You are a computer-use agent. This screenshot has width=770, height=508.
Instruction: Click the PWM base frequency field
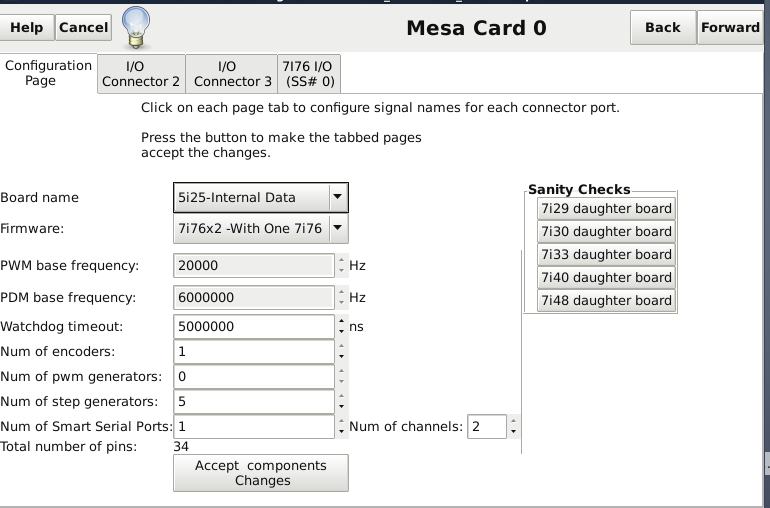point(254,266)
